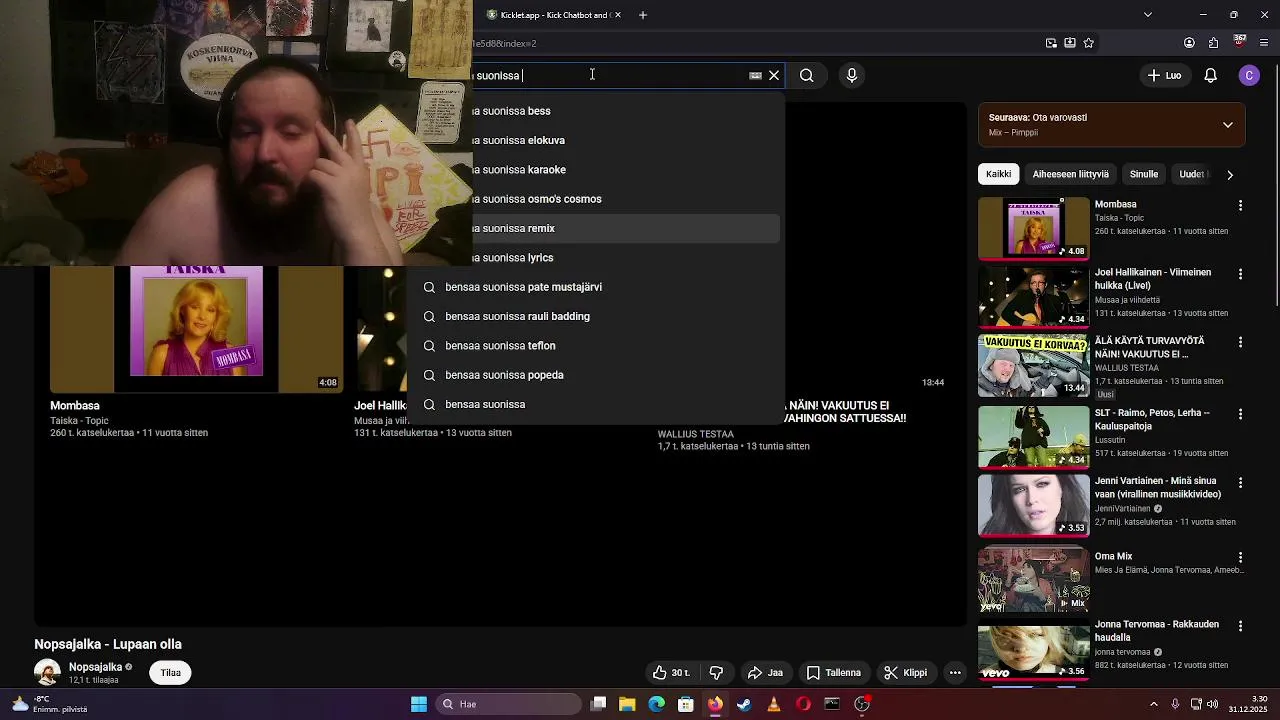The image size is (1280, 720).
Task: Open Steam from the taskbar
Action: [x=744, y=704]
